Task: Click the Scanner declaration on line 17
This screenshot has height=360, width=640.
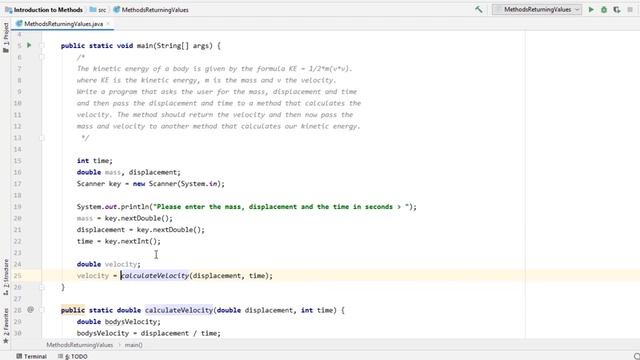Action: click(x=151, y=184)
